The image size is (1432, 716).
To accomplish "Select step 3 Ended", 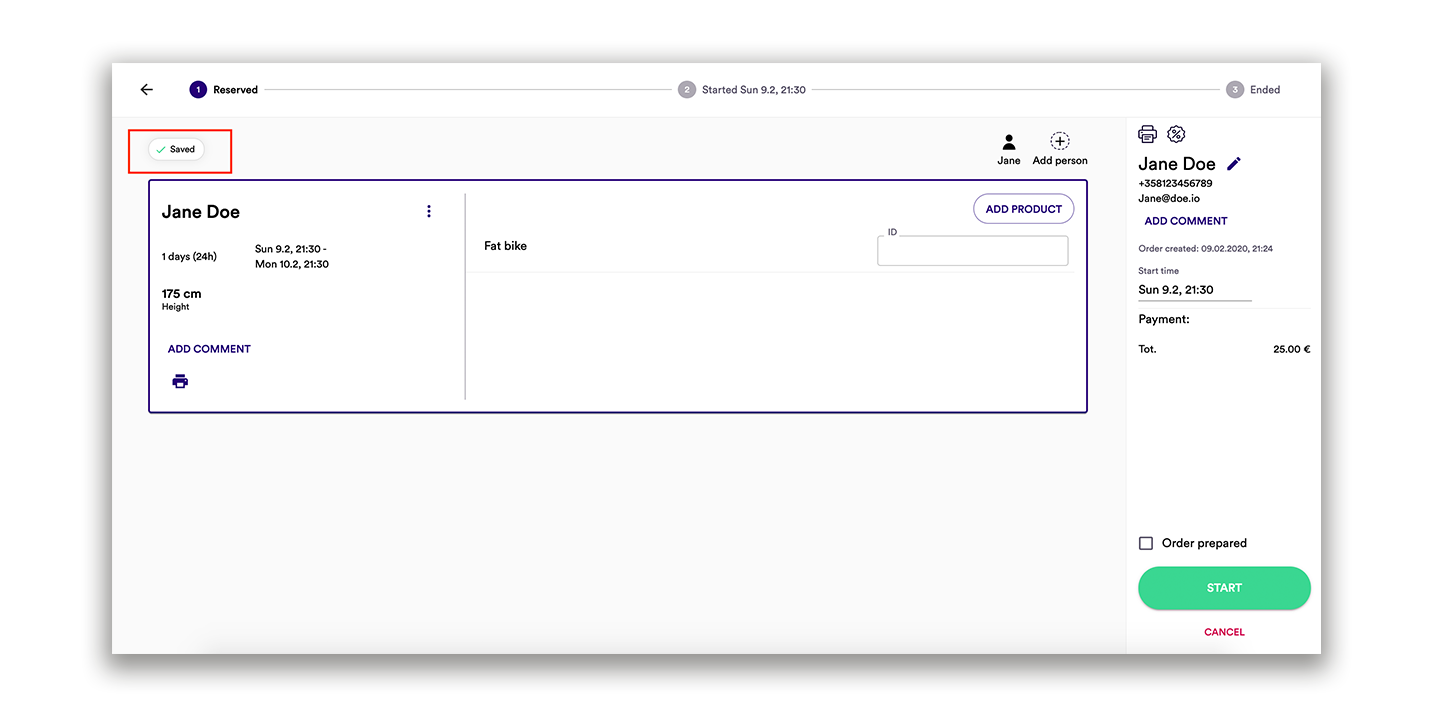I will (1253, 89).
